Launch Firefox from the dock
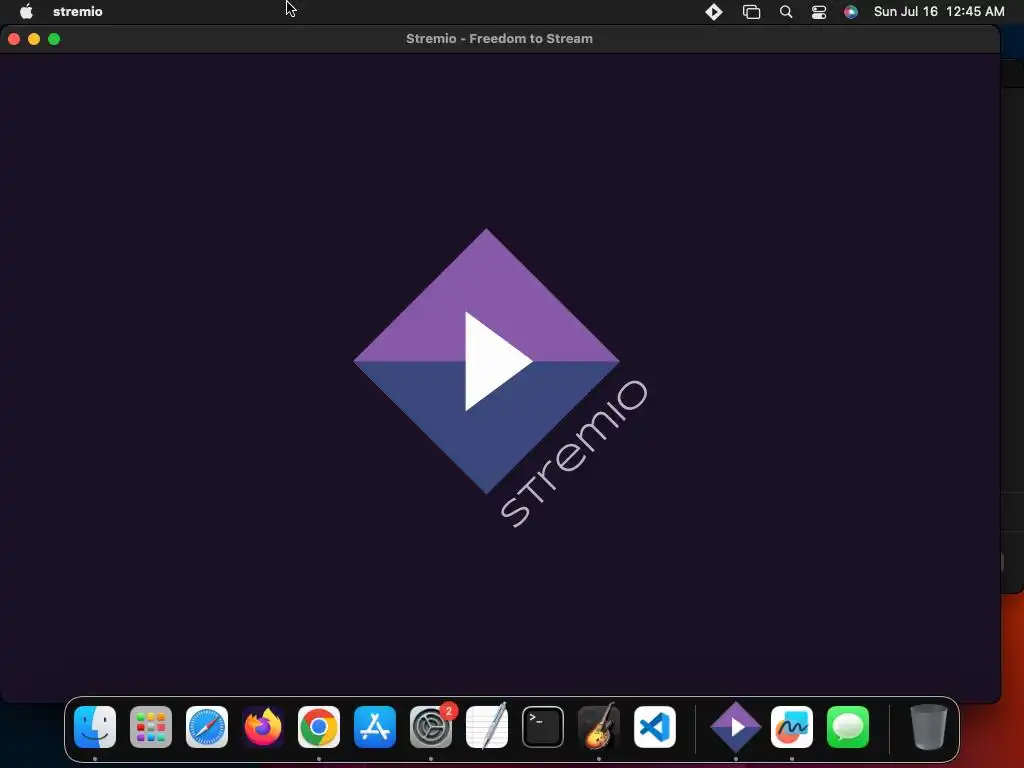This screenshot has height=768, width=1024. [x=263, y=727]
